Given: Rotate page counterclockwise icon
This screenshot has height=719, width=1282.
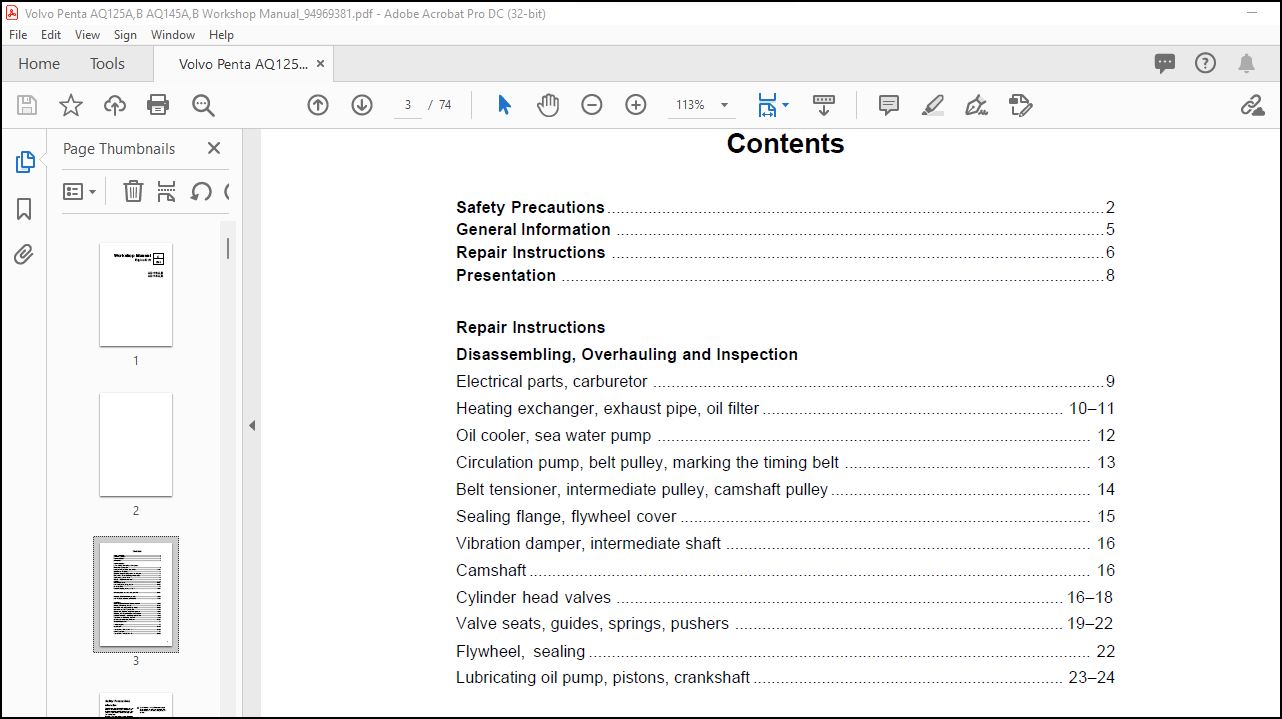Looking at the screenshot, I should point(201,191).
